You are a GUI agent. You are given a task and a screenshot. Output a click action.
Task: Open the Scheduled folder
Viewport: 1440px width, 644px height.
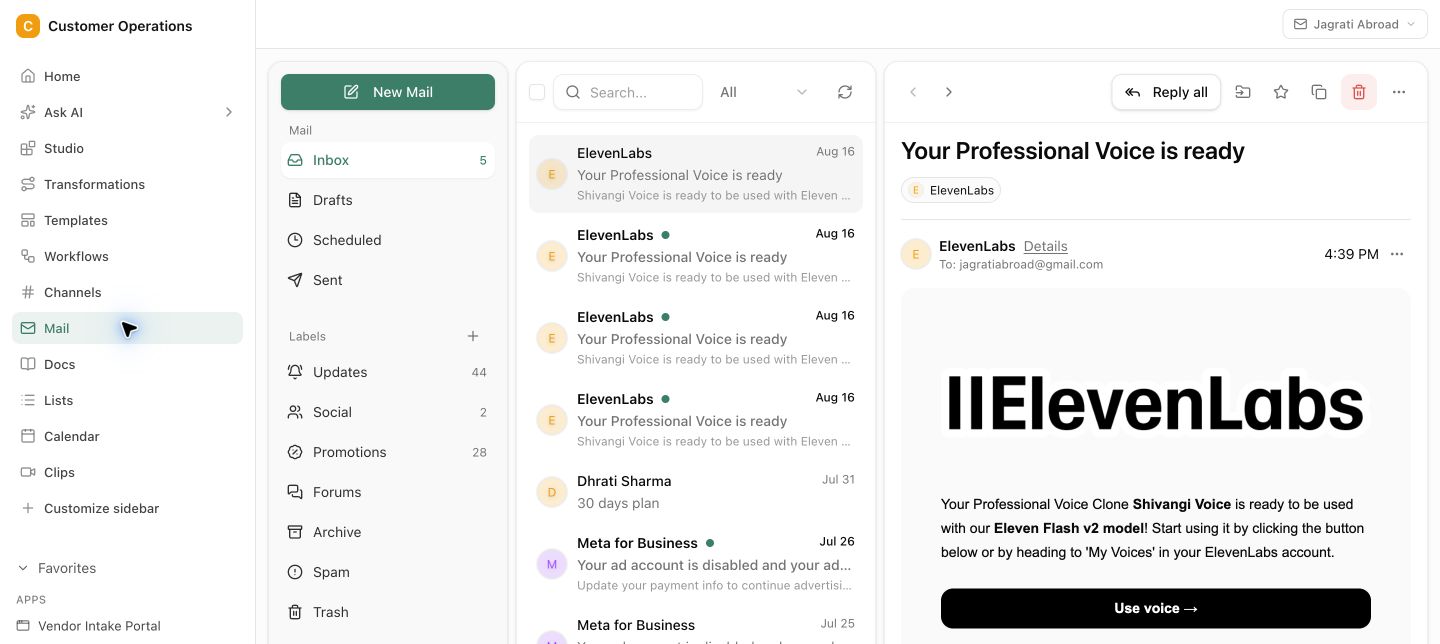388,240
